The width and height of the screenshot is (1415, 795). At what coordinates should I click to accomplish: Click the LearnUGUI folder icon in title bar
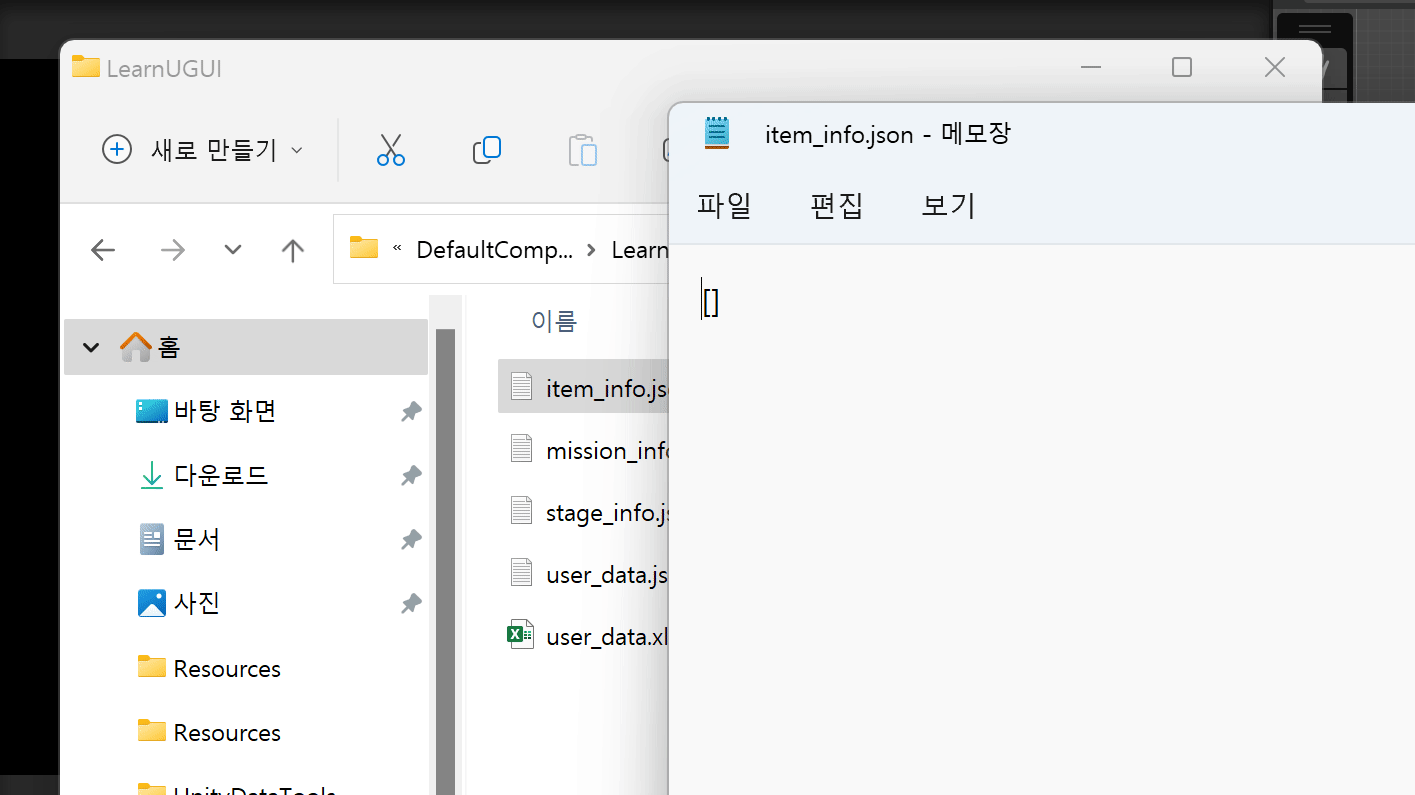(x=86, y=67)
